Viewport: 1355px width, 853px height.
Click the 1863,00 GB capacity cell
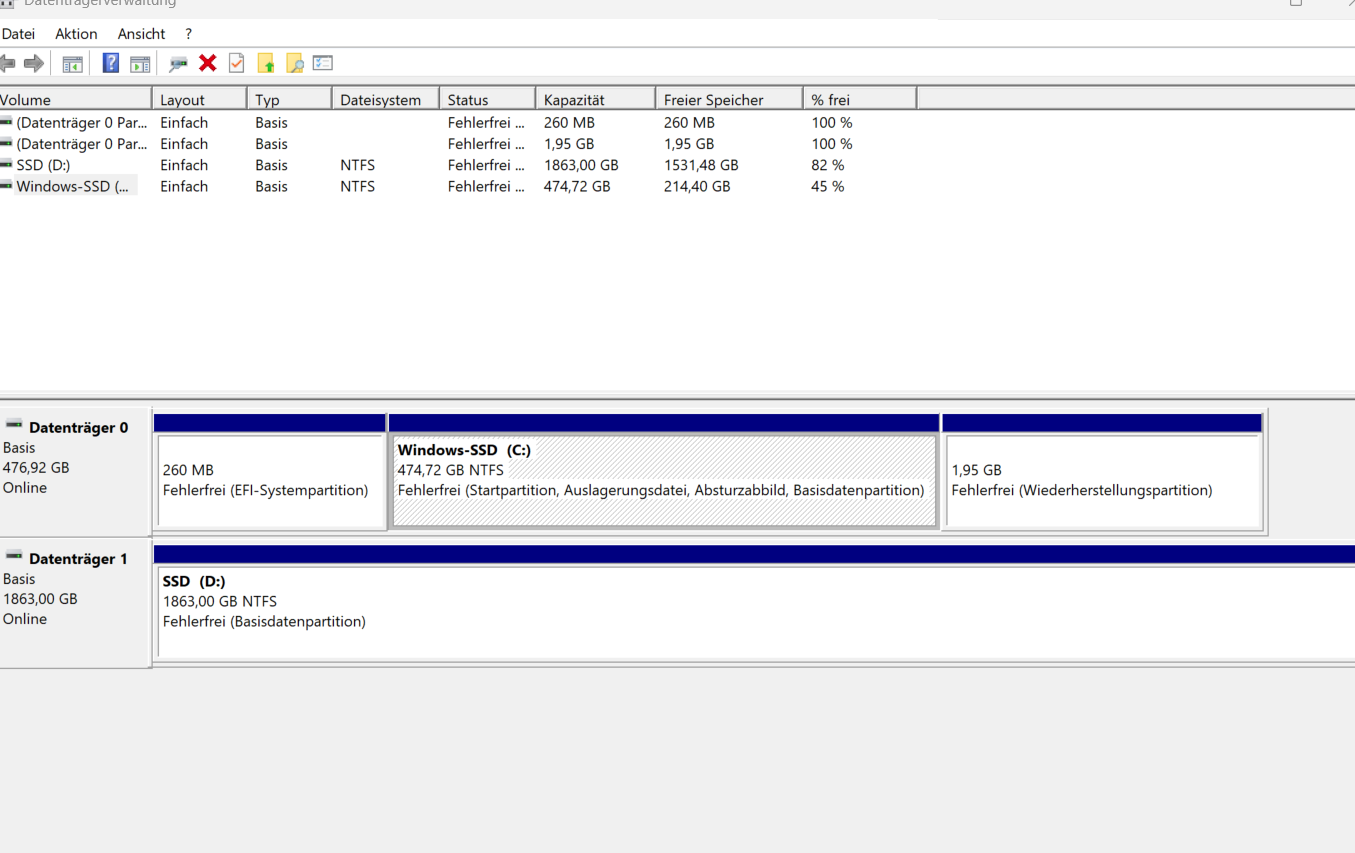[x=581, y=165]
